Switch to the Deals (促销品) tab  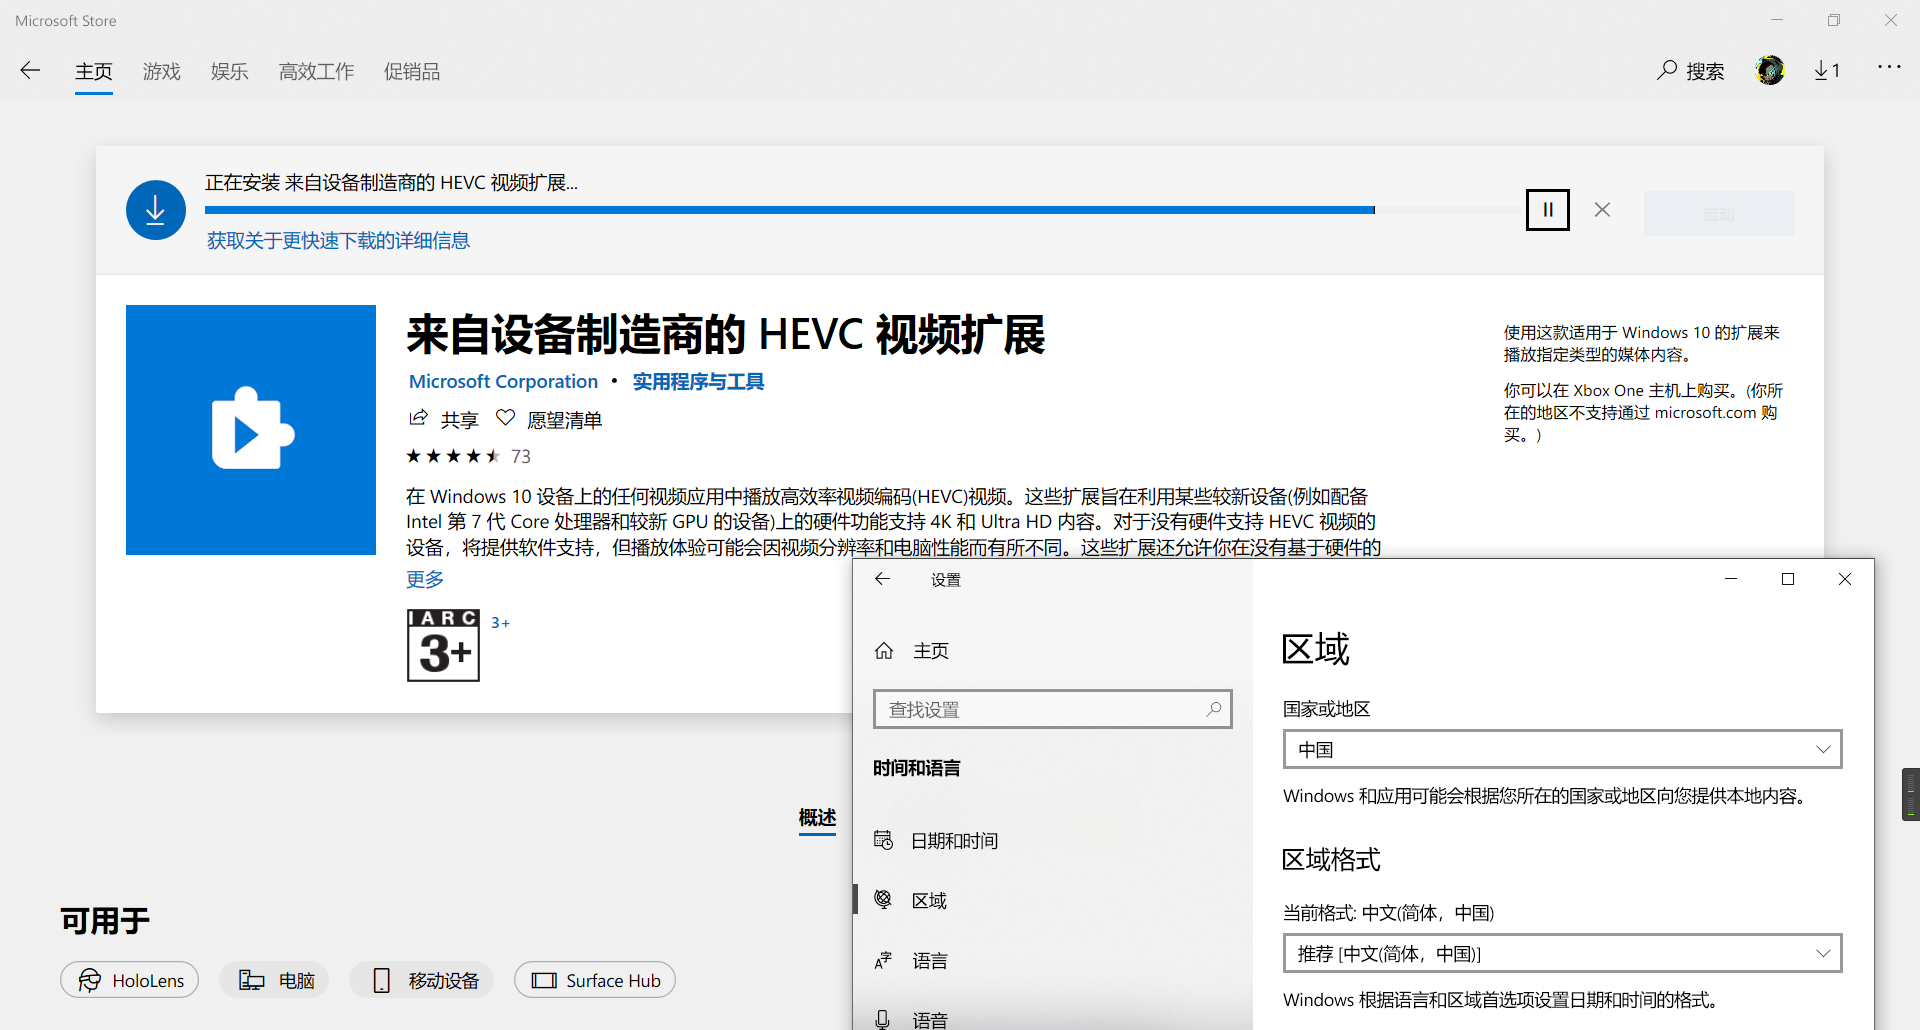[x=412, y=72]
